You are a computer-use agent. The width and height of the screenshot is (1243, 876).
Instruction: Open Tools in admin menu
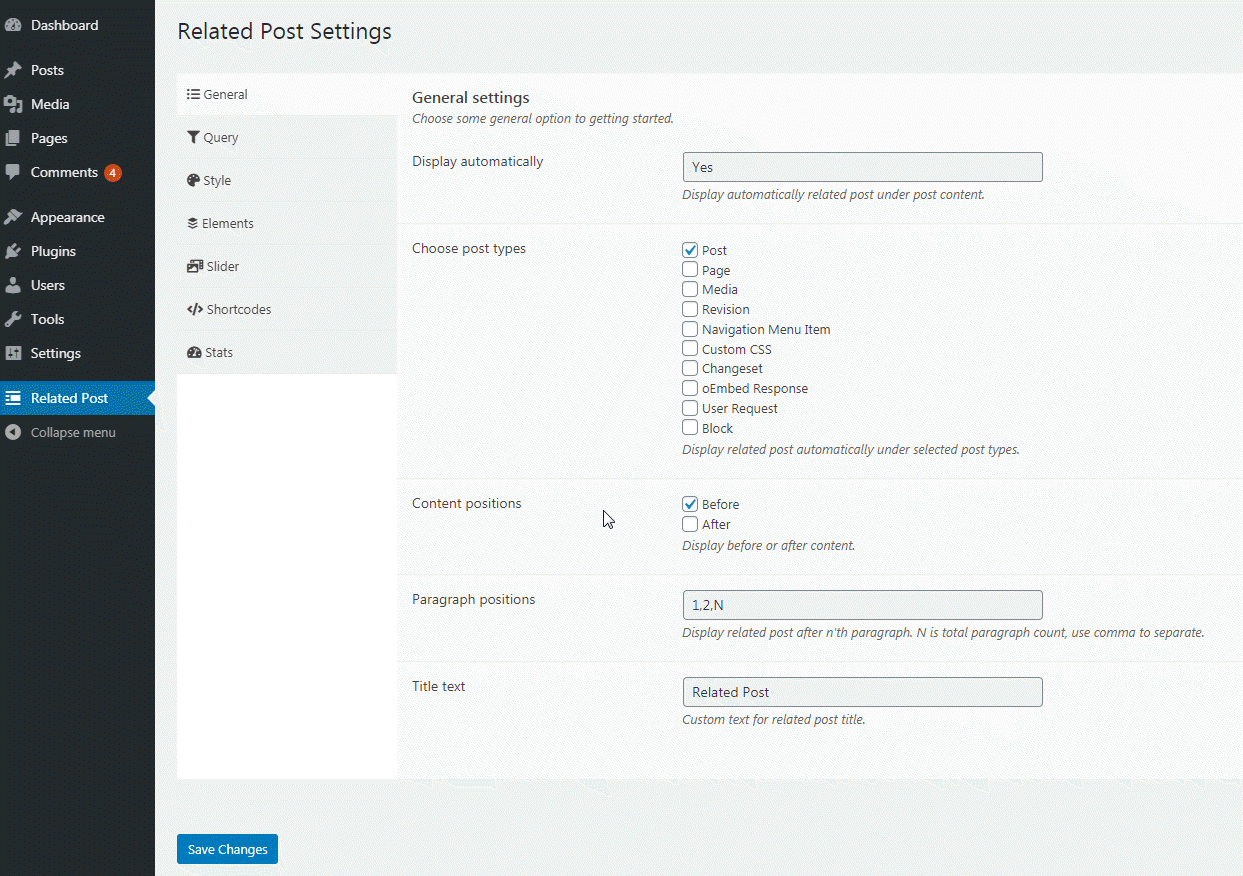click(x=77, y=319)
